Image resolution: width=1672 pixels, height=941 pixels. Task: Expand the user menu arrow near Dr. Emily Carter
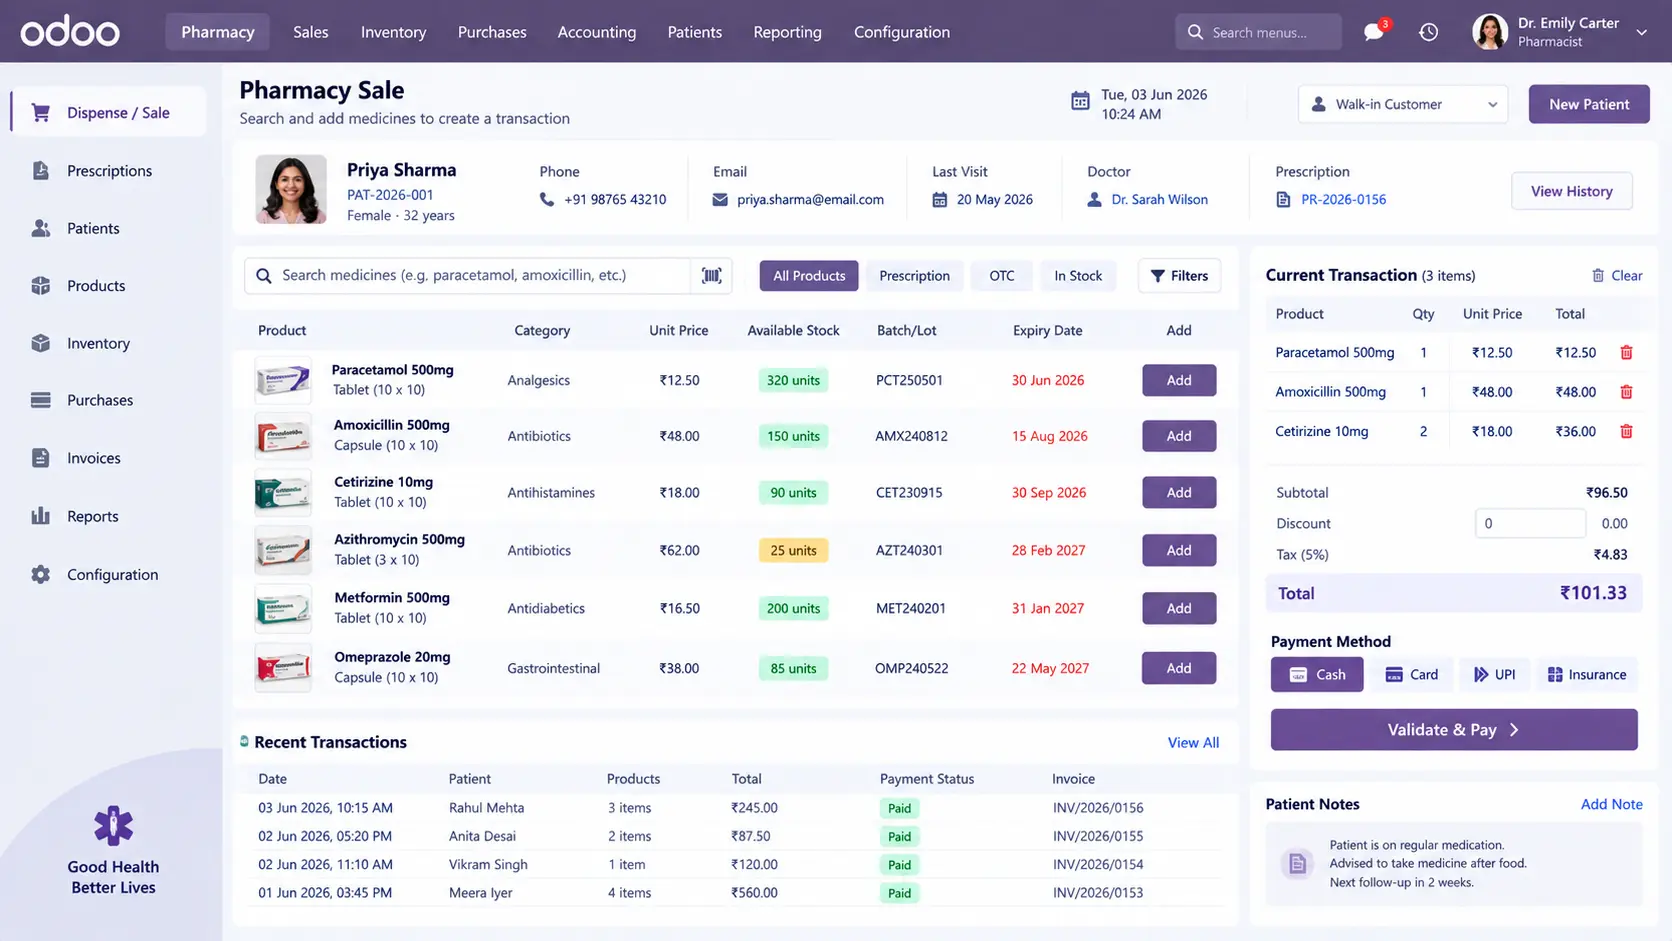pos(1641,32)
